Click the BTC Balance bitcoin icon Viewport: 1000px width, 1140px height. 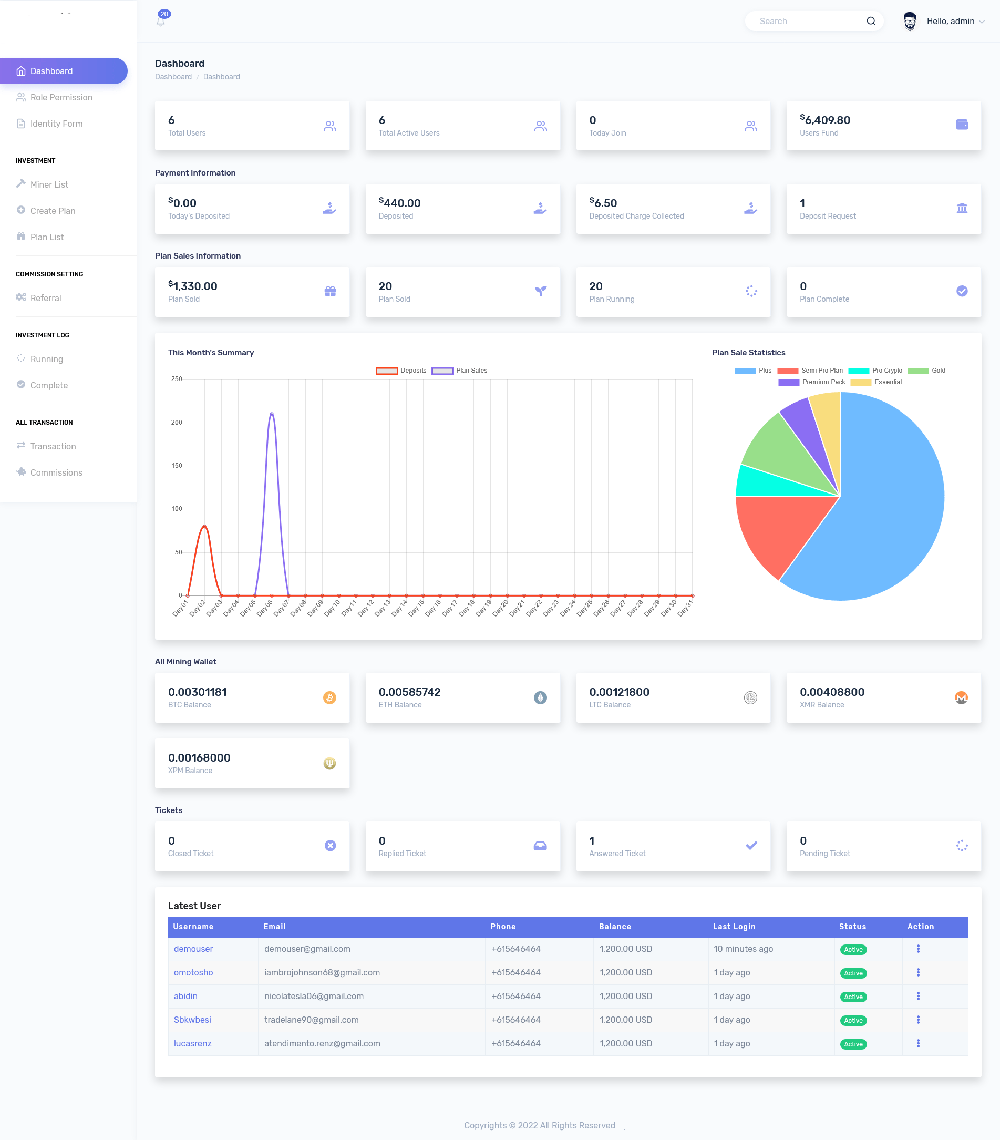[x=330, y=697]
